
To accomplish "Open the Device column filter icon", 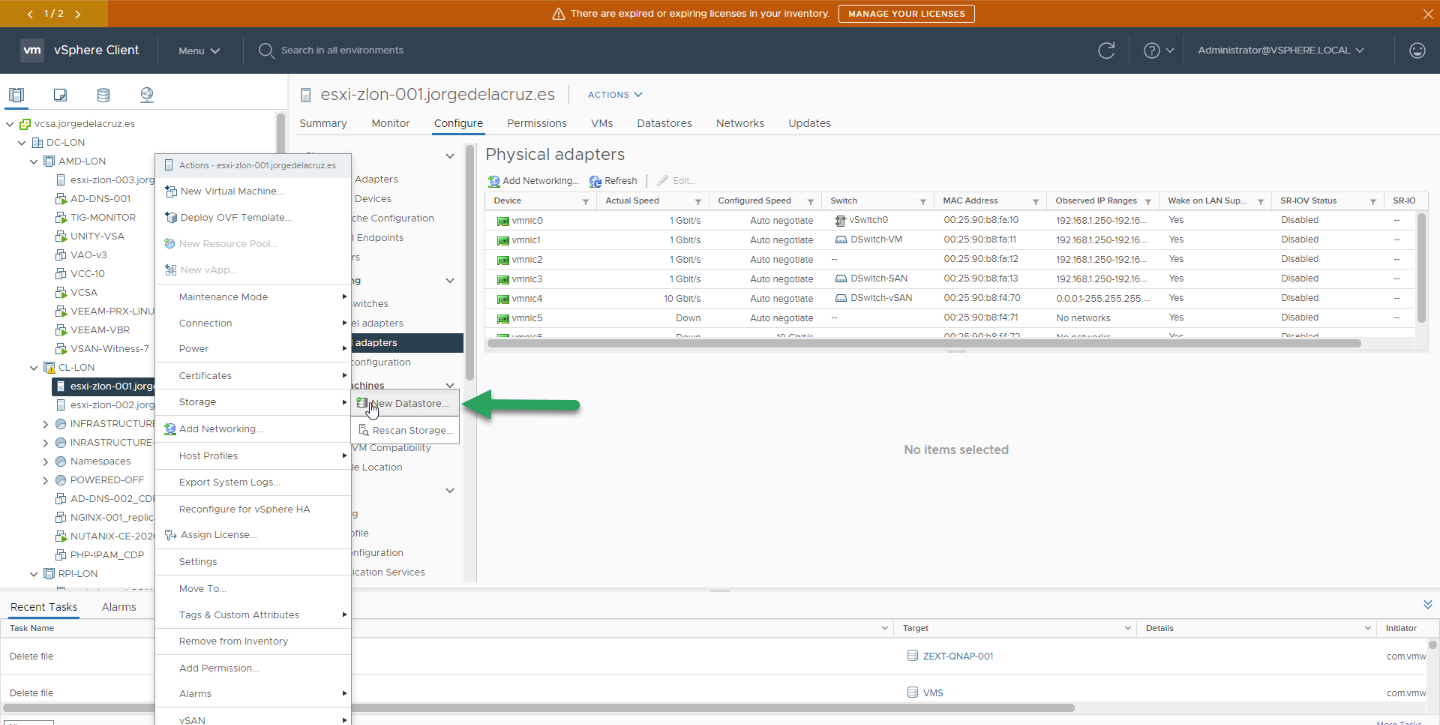I will [586, 201].
